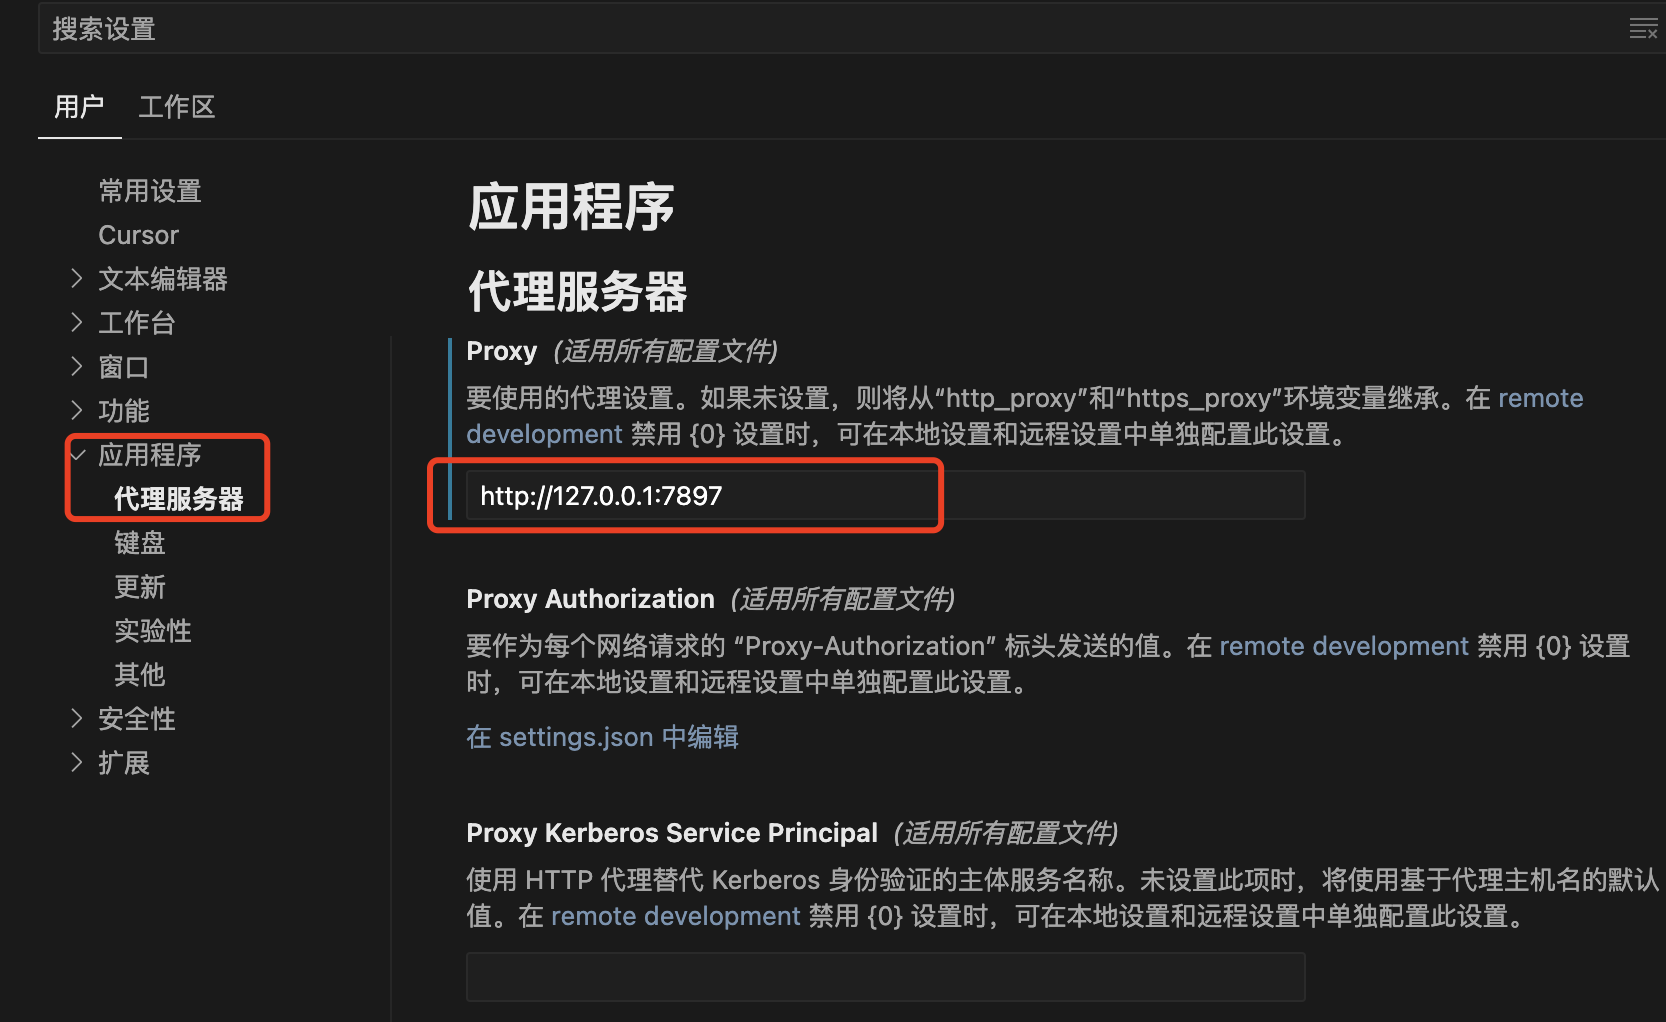Open the 键盘 settings page
The height and width of the screenshot is (1022, 1666).
[x=140, y=543]
